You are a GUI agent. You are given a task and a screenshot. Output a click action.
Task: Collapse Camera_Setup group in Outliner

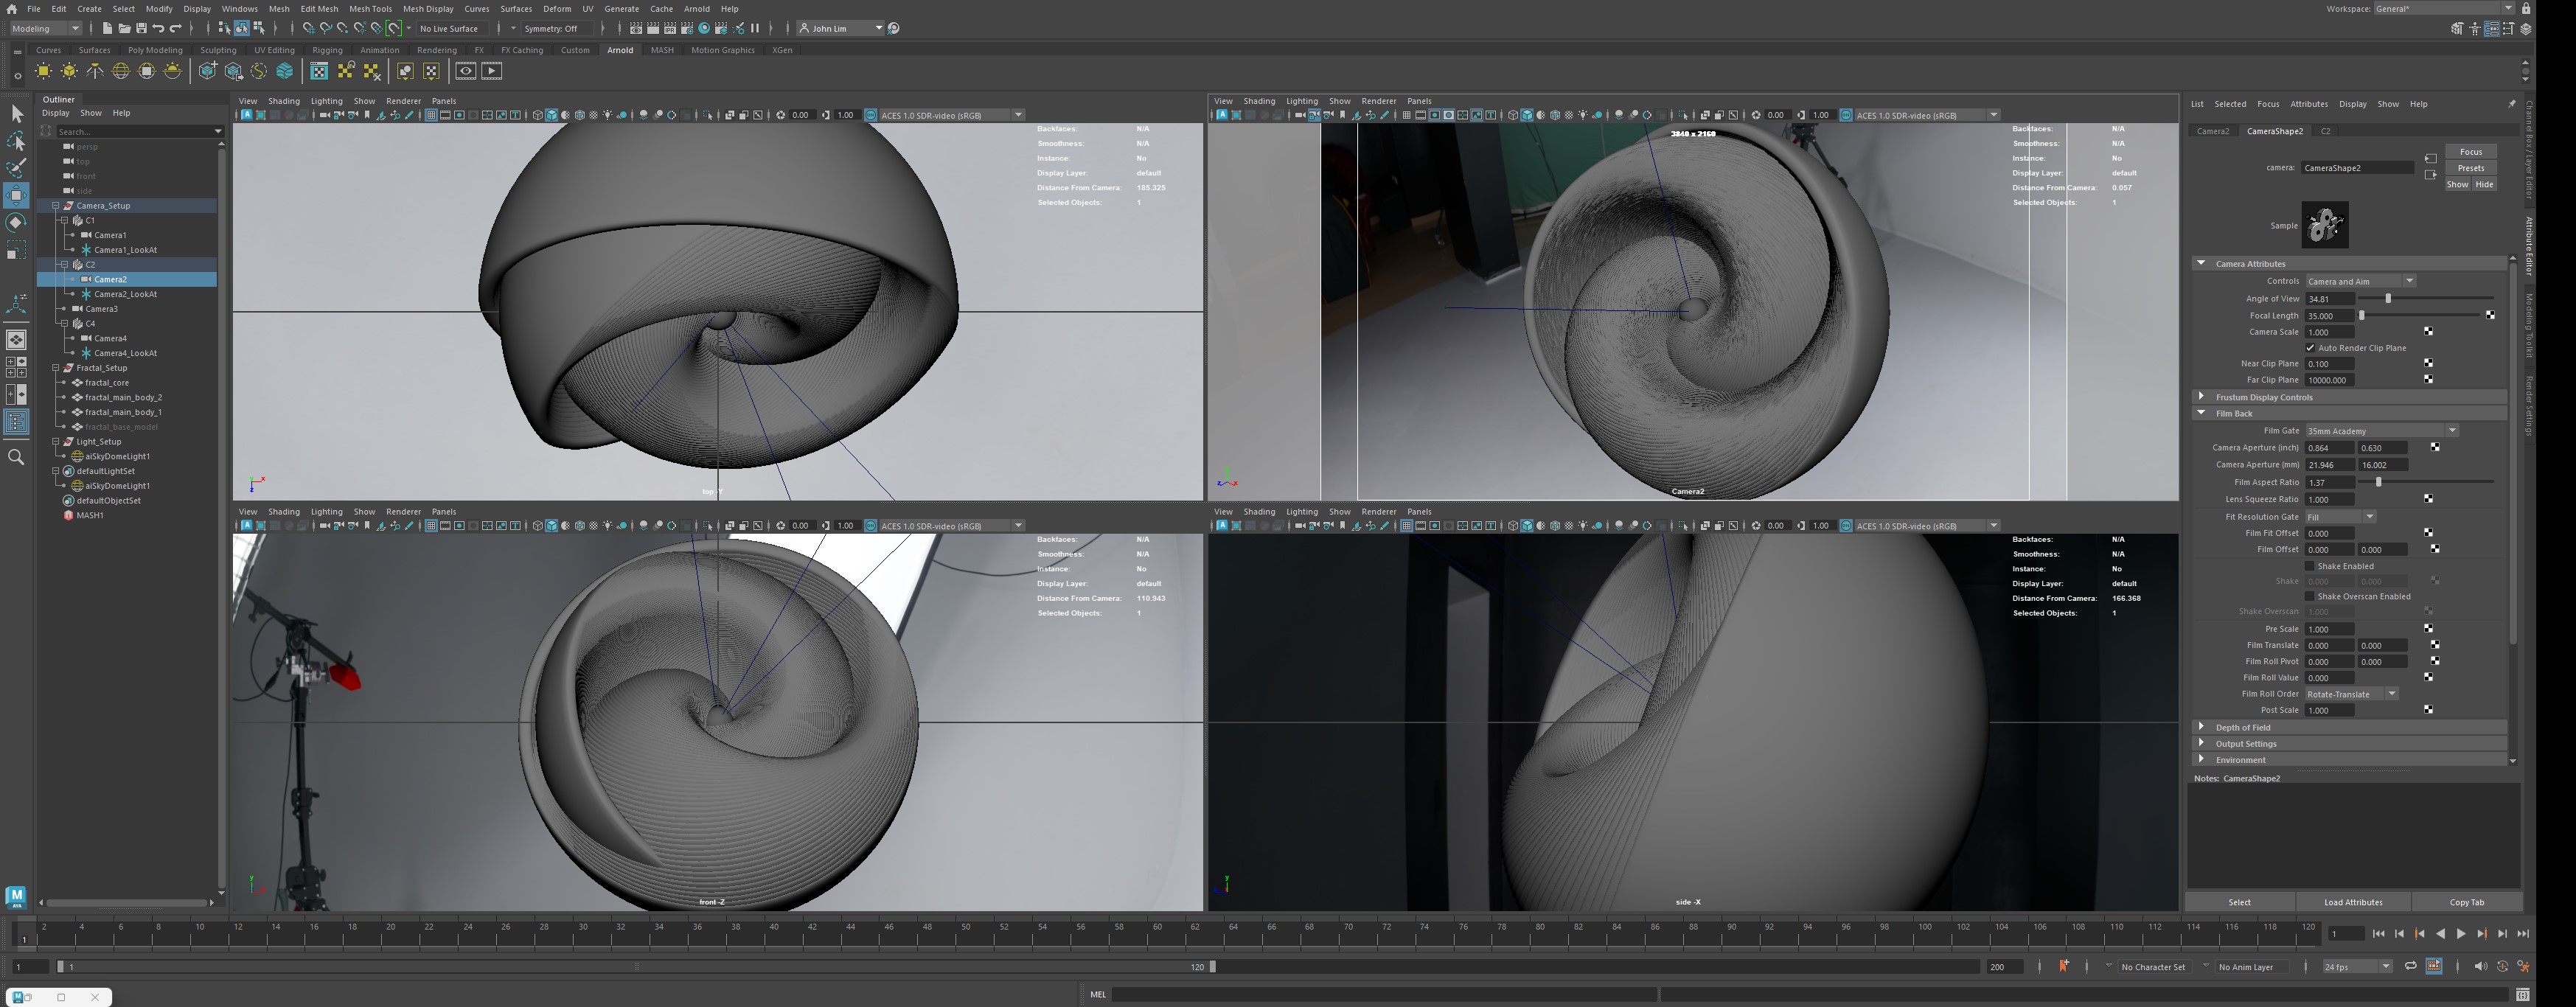[56, 206]
